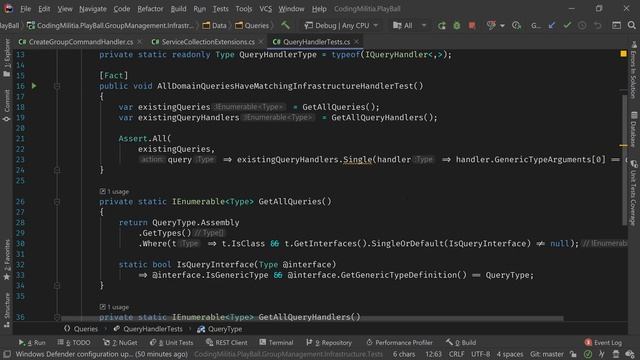Viewport: 640px width, 360px height.
Task: Open the Explorer tool window on left
Action: point(7,58)
